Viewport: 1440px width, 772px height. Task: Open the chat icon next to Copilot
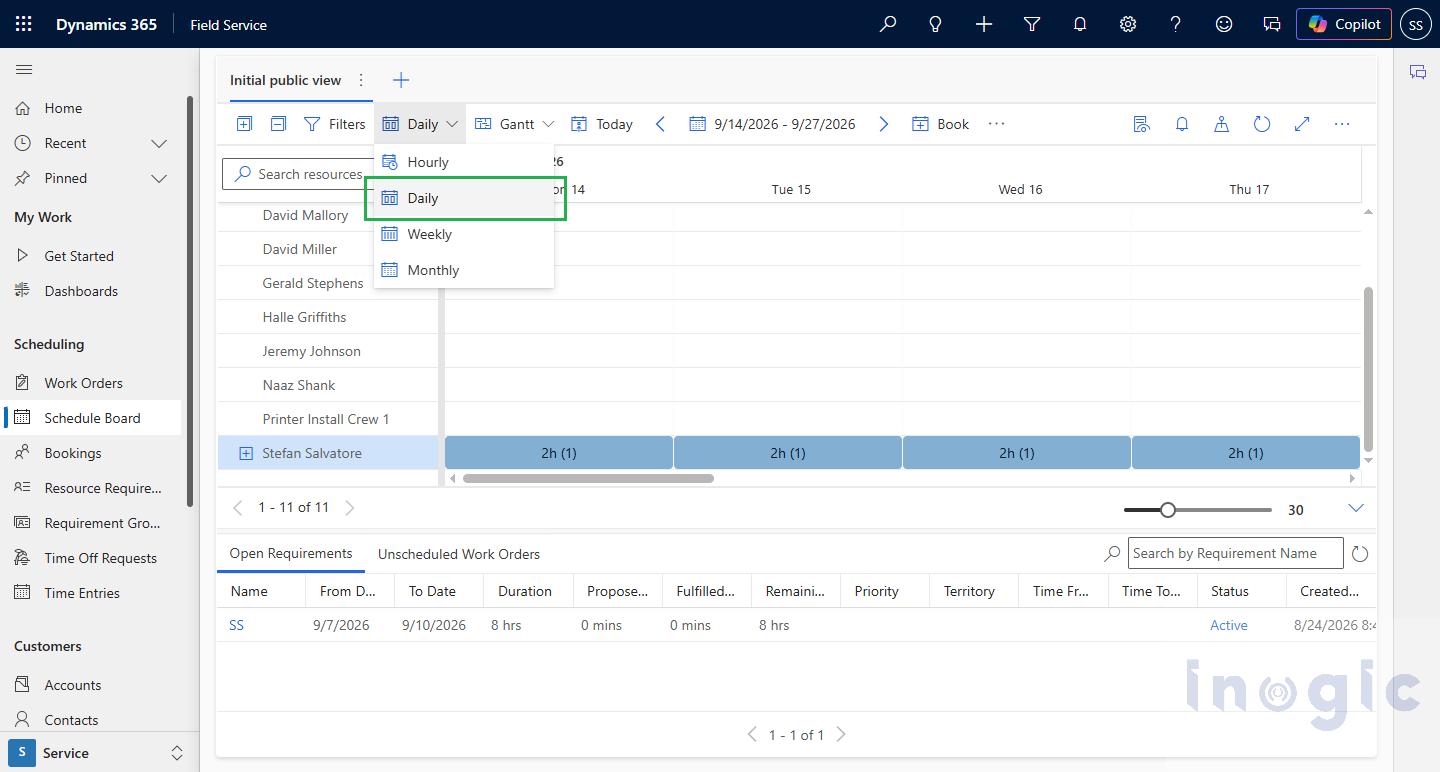tap(1271, 24)
